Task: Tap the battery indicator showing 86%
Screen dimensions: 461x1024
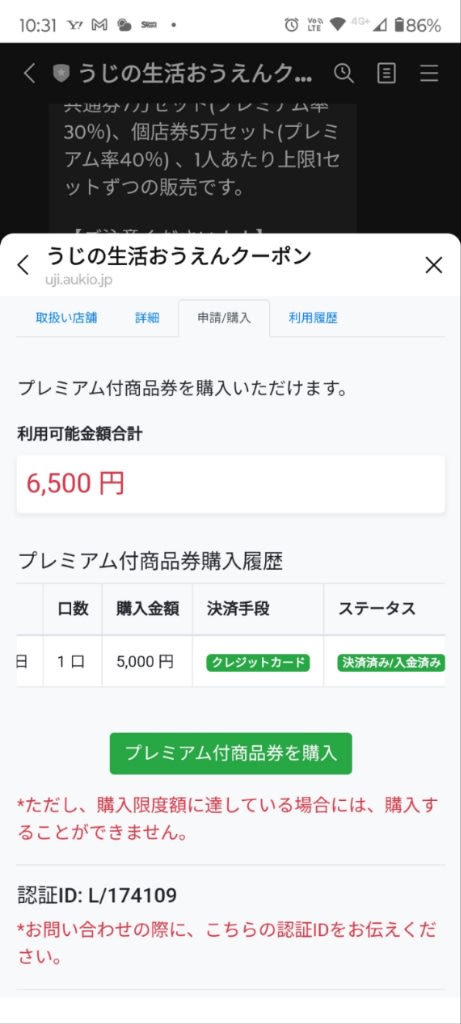Action: [417, 25]
